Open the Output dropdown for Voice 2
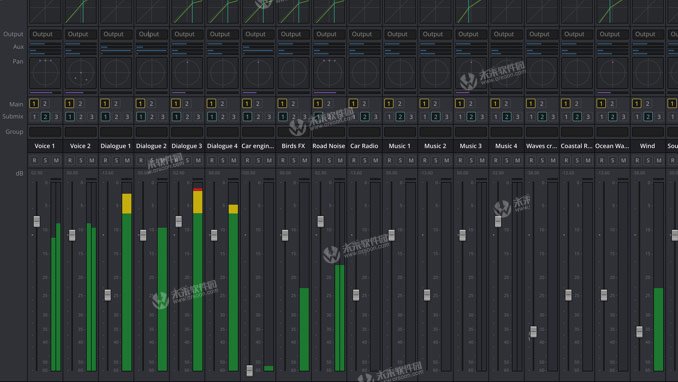 tap(80, 34)
